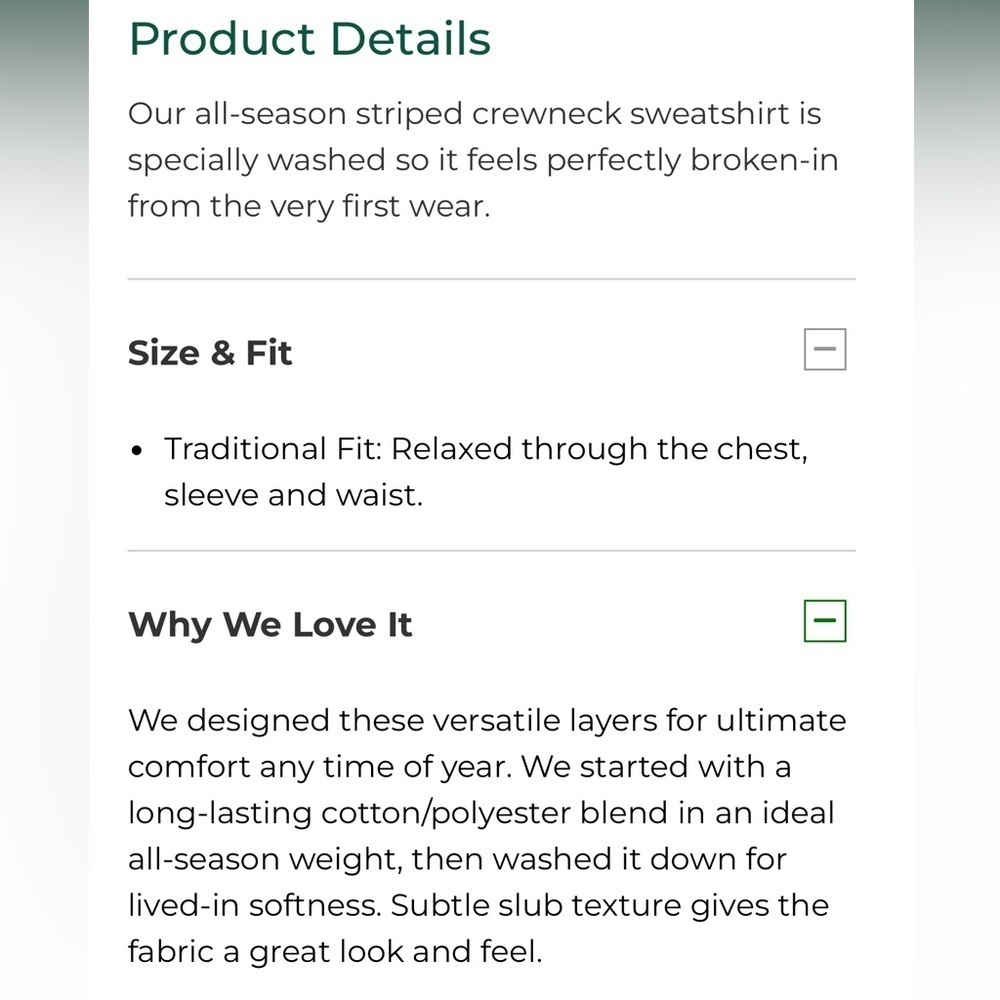Click the Product Details title
The width and height of the screenshot is (1000, 1000).
(x=309, y=40)
